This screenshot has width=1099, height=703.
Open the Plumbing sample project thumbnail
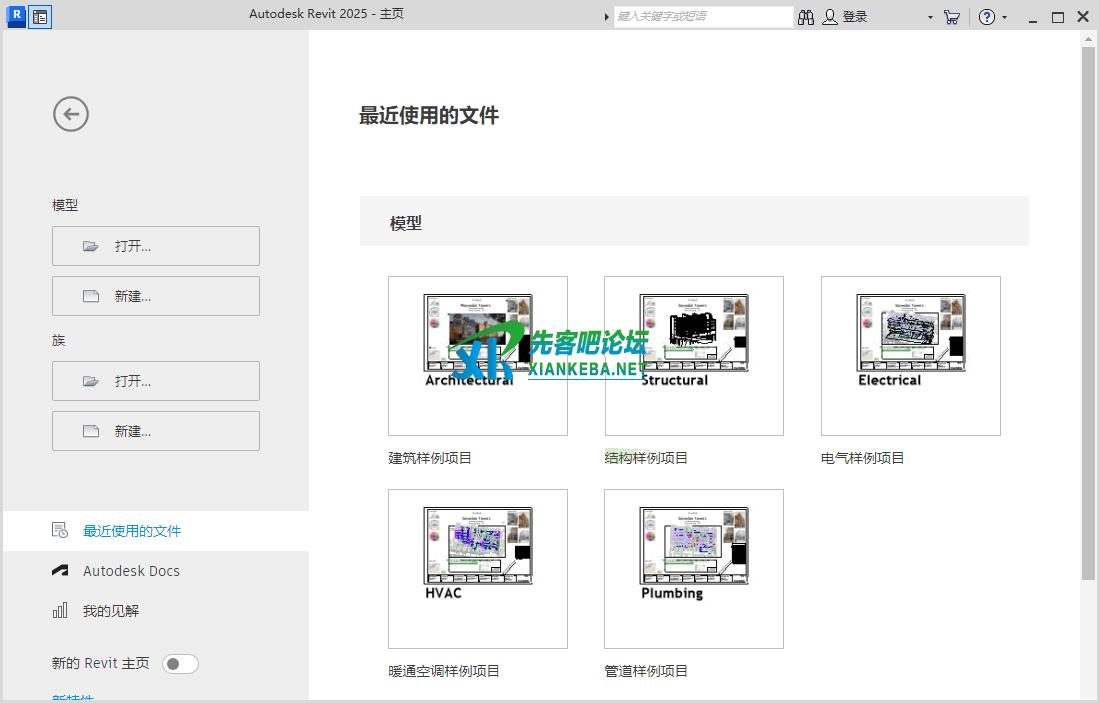coord(694,569)
